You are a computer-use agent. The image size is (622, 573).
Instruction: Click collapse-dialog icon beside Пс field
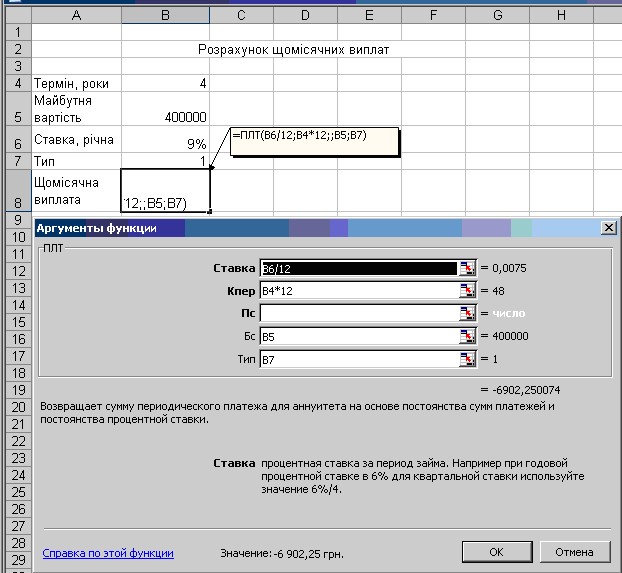[x=466, y=314]
